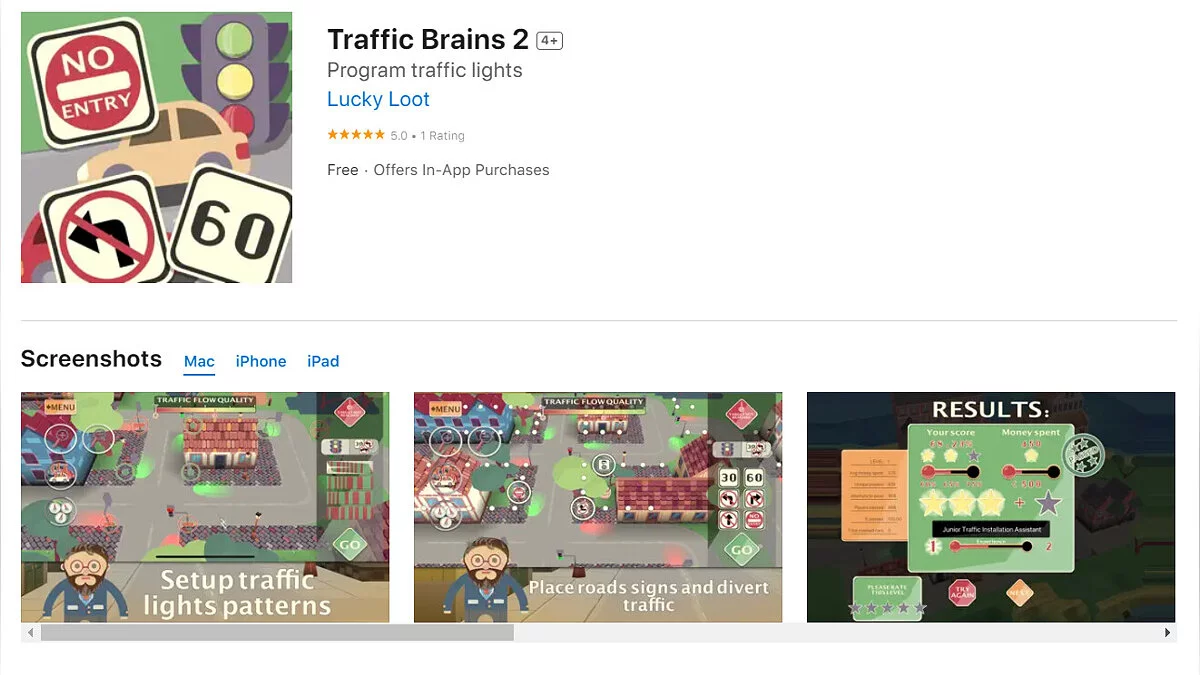The image size is (1200, 675).
Task: Open the Place roads signs screenshot
Action: tap(598, 507)
